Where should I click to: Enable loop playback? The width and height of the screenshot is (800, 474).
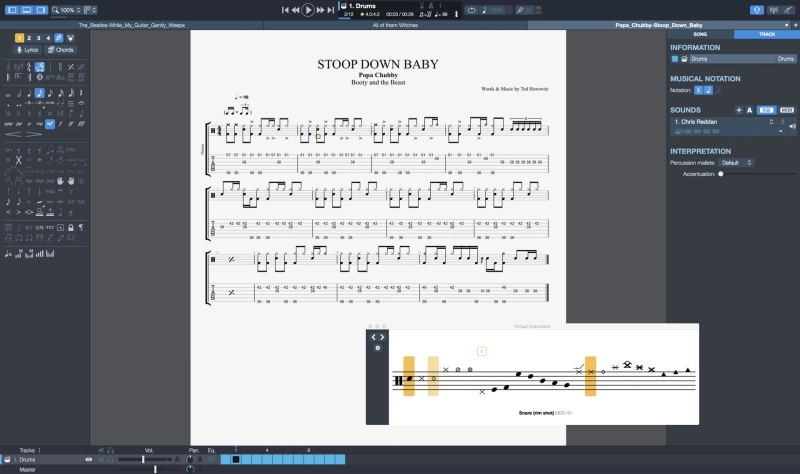click(x=471, y=10)
